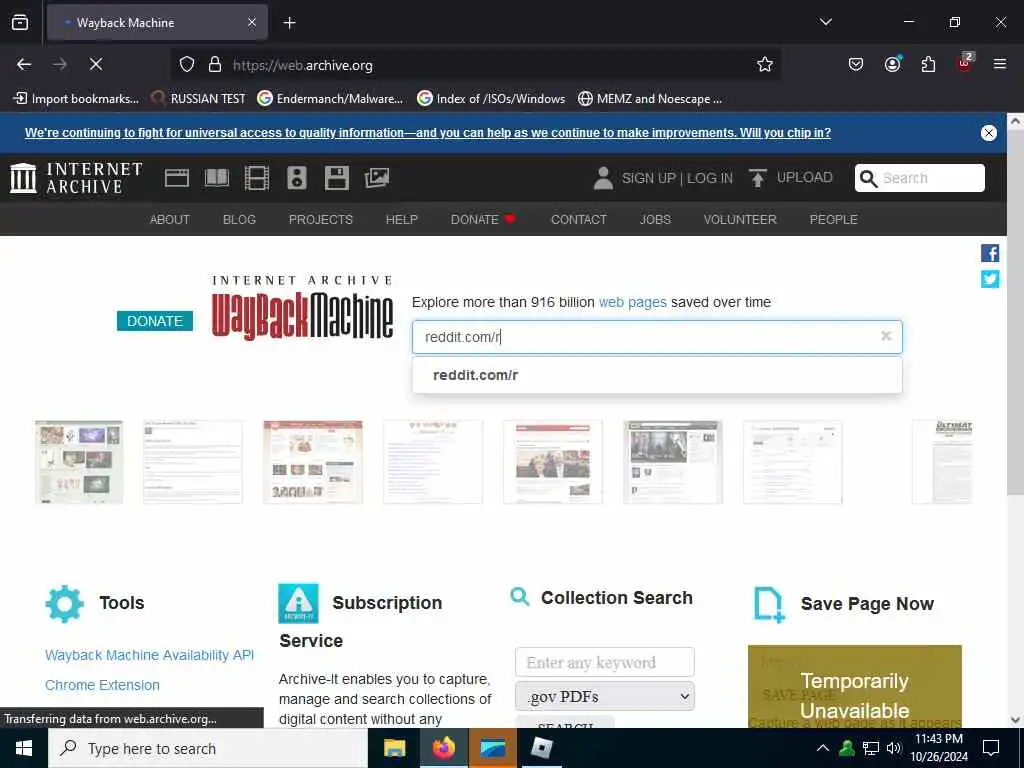This screenshot has width=1024, height=768.
Task: Open the volume speaker tray icon
Action: point(894,748)
